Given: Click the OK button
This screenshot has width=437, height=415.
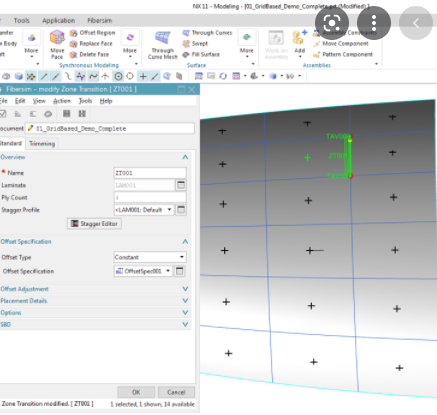Looking at the screenshot, I should tap(136, 392).
